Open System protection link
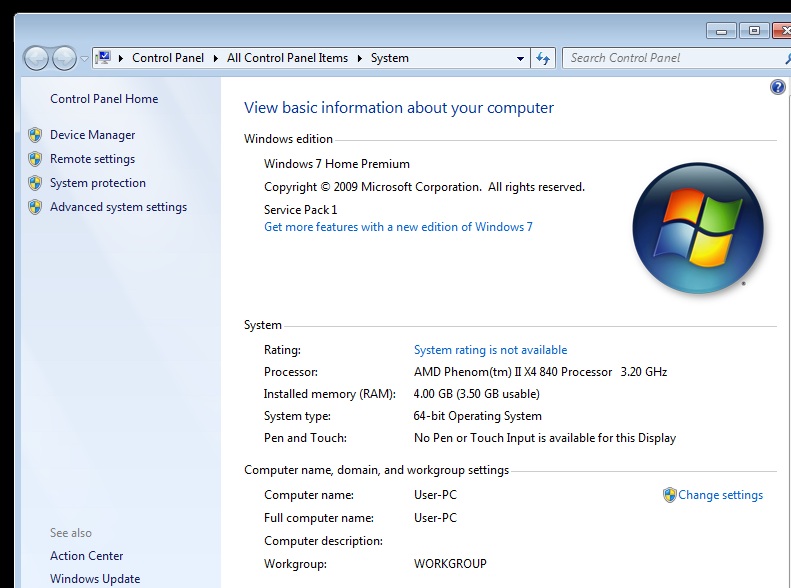This screenshot has width=791, height=588. 98,183
